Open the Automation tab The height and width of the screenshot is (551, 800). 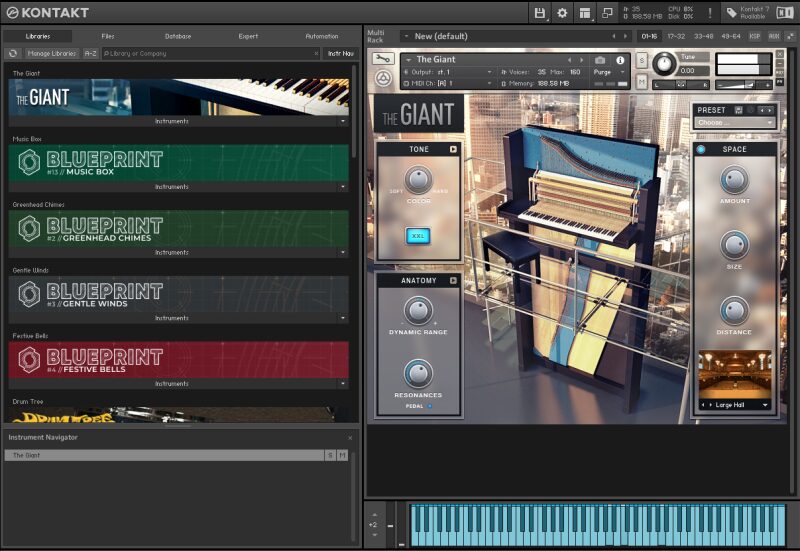click(x=321, y=36)
